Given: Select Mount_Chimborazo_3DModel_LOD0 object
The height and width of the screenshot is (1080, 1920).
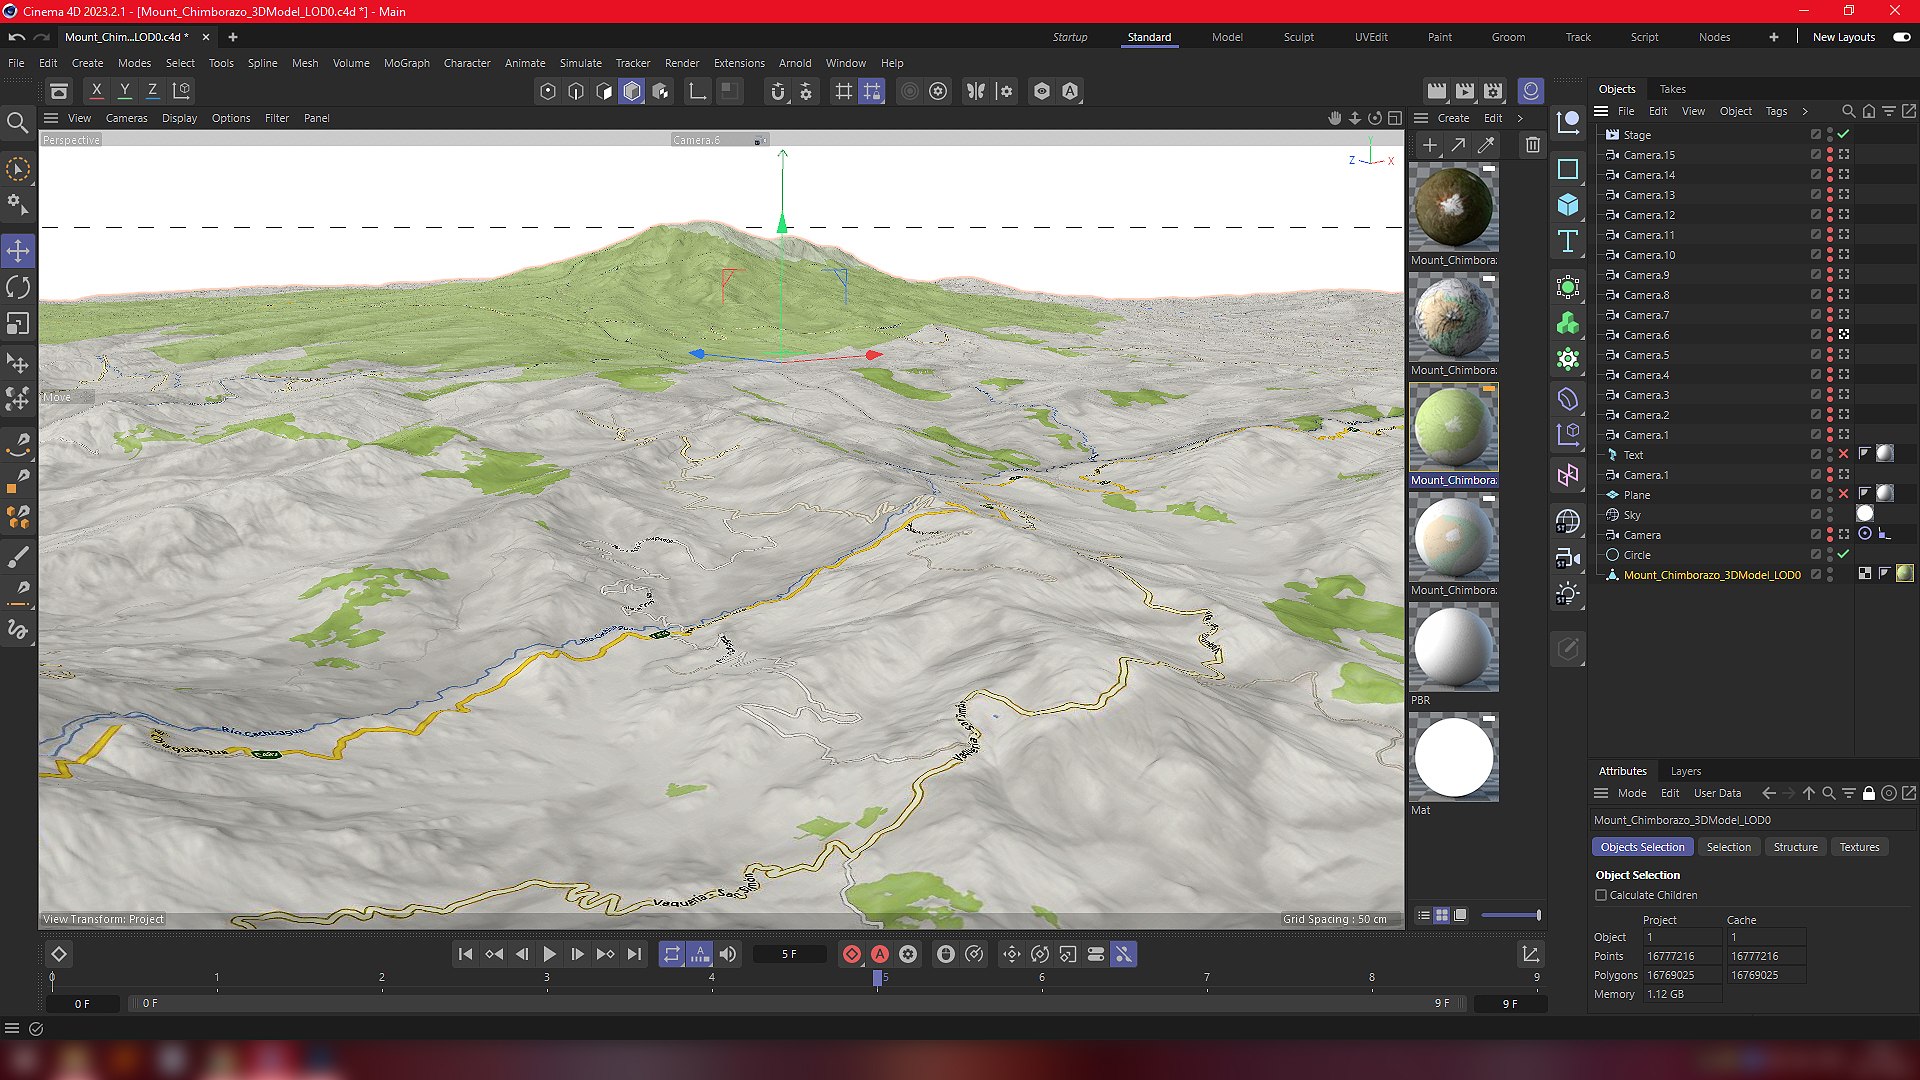Looking at the screenshot, I should [x=1711, y=575].
